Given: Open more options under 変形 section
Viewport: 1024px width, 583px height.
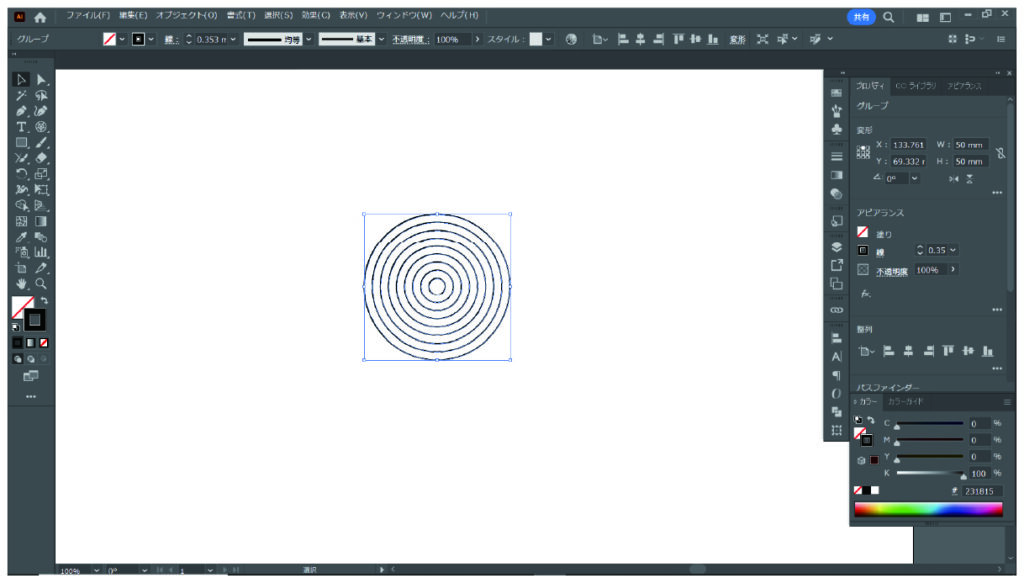Looking at the screenshot, I should click(x=997, y=193).
